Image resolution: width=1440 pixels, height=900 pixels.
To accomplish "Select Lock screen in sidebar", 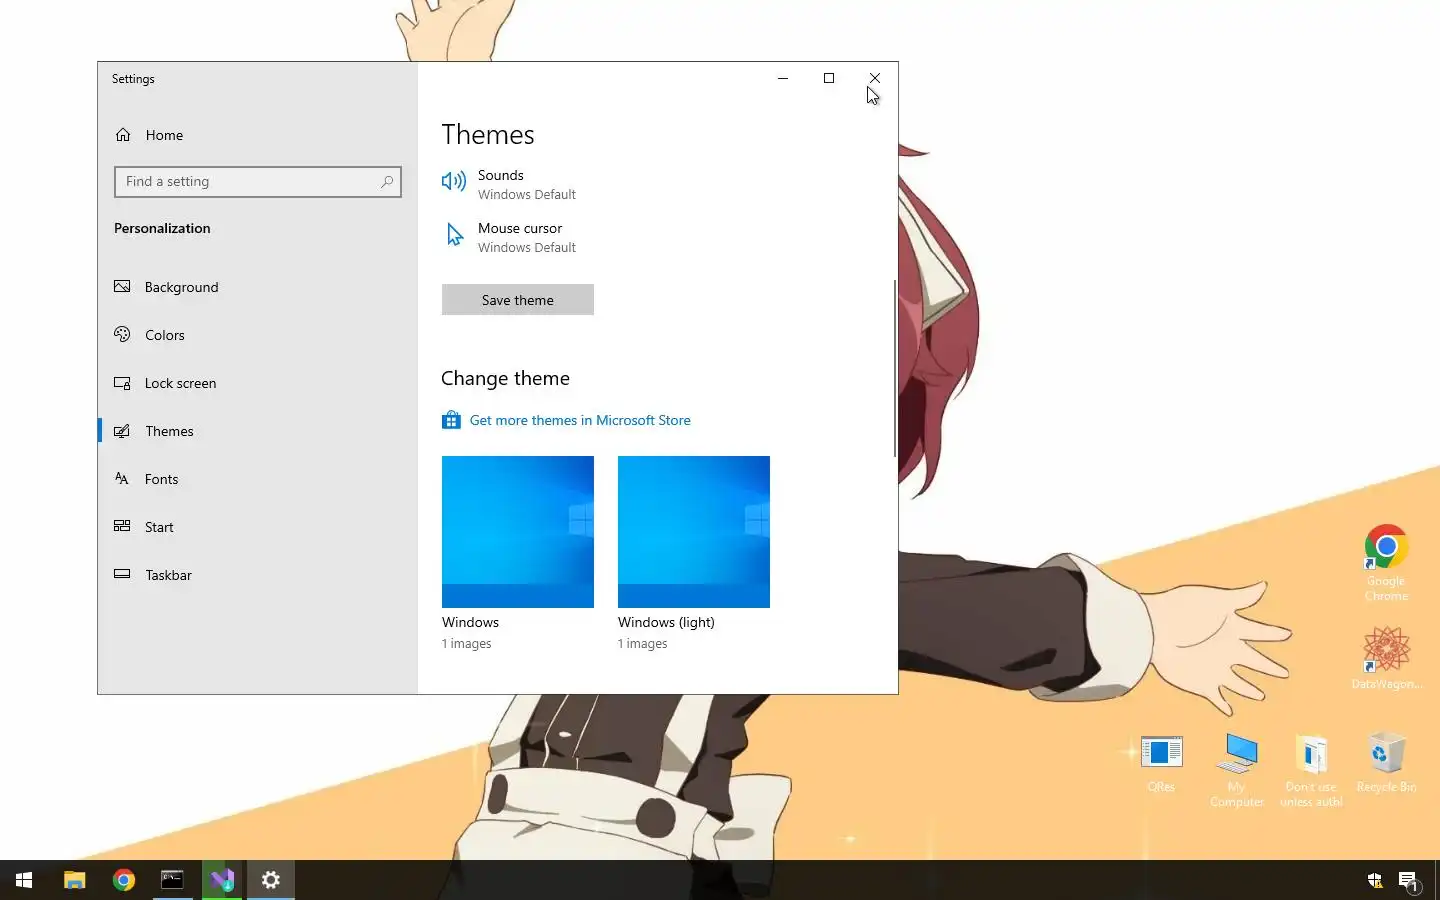I will (258, 383).
